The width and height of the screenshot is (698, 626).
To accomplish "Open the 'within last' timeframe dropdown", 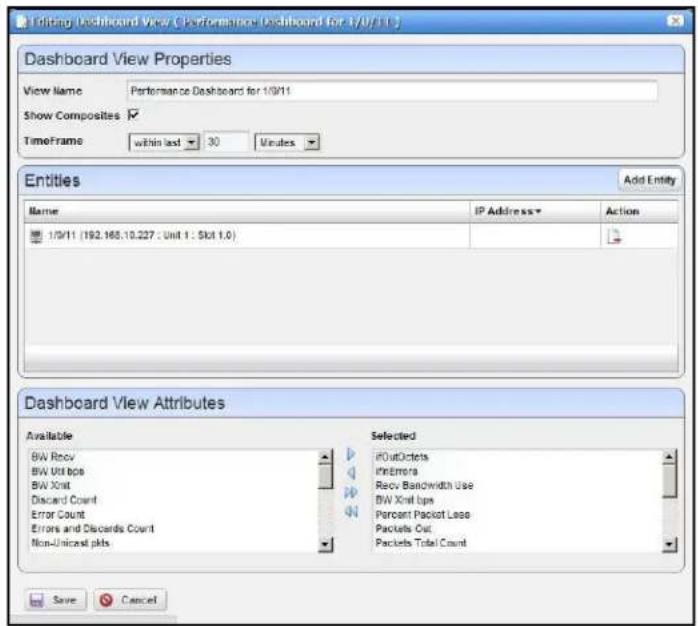I will (x=164, y=142).
